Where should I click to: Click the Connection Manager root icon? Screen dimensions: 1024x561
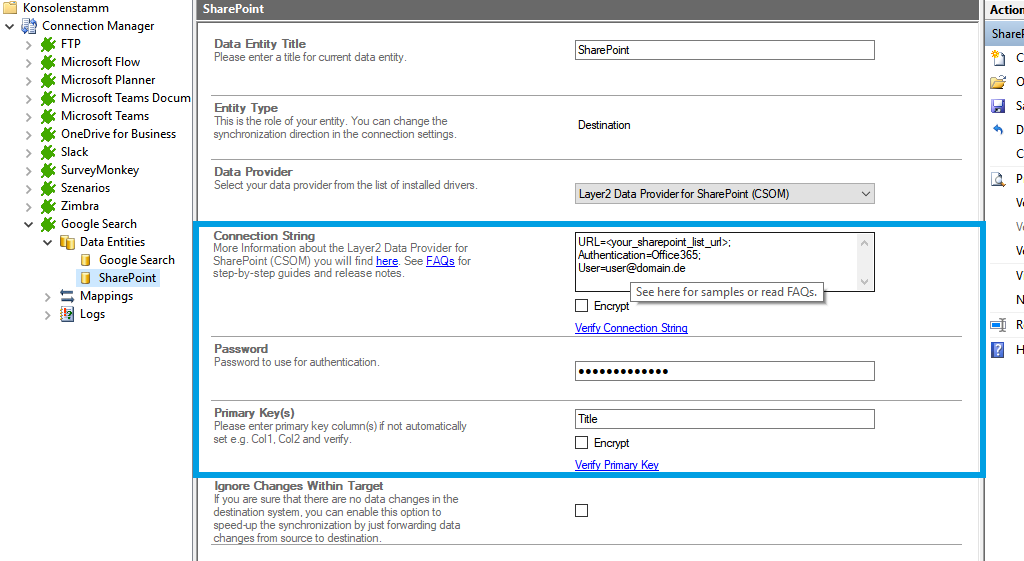pos(29,26)
